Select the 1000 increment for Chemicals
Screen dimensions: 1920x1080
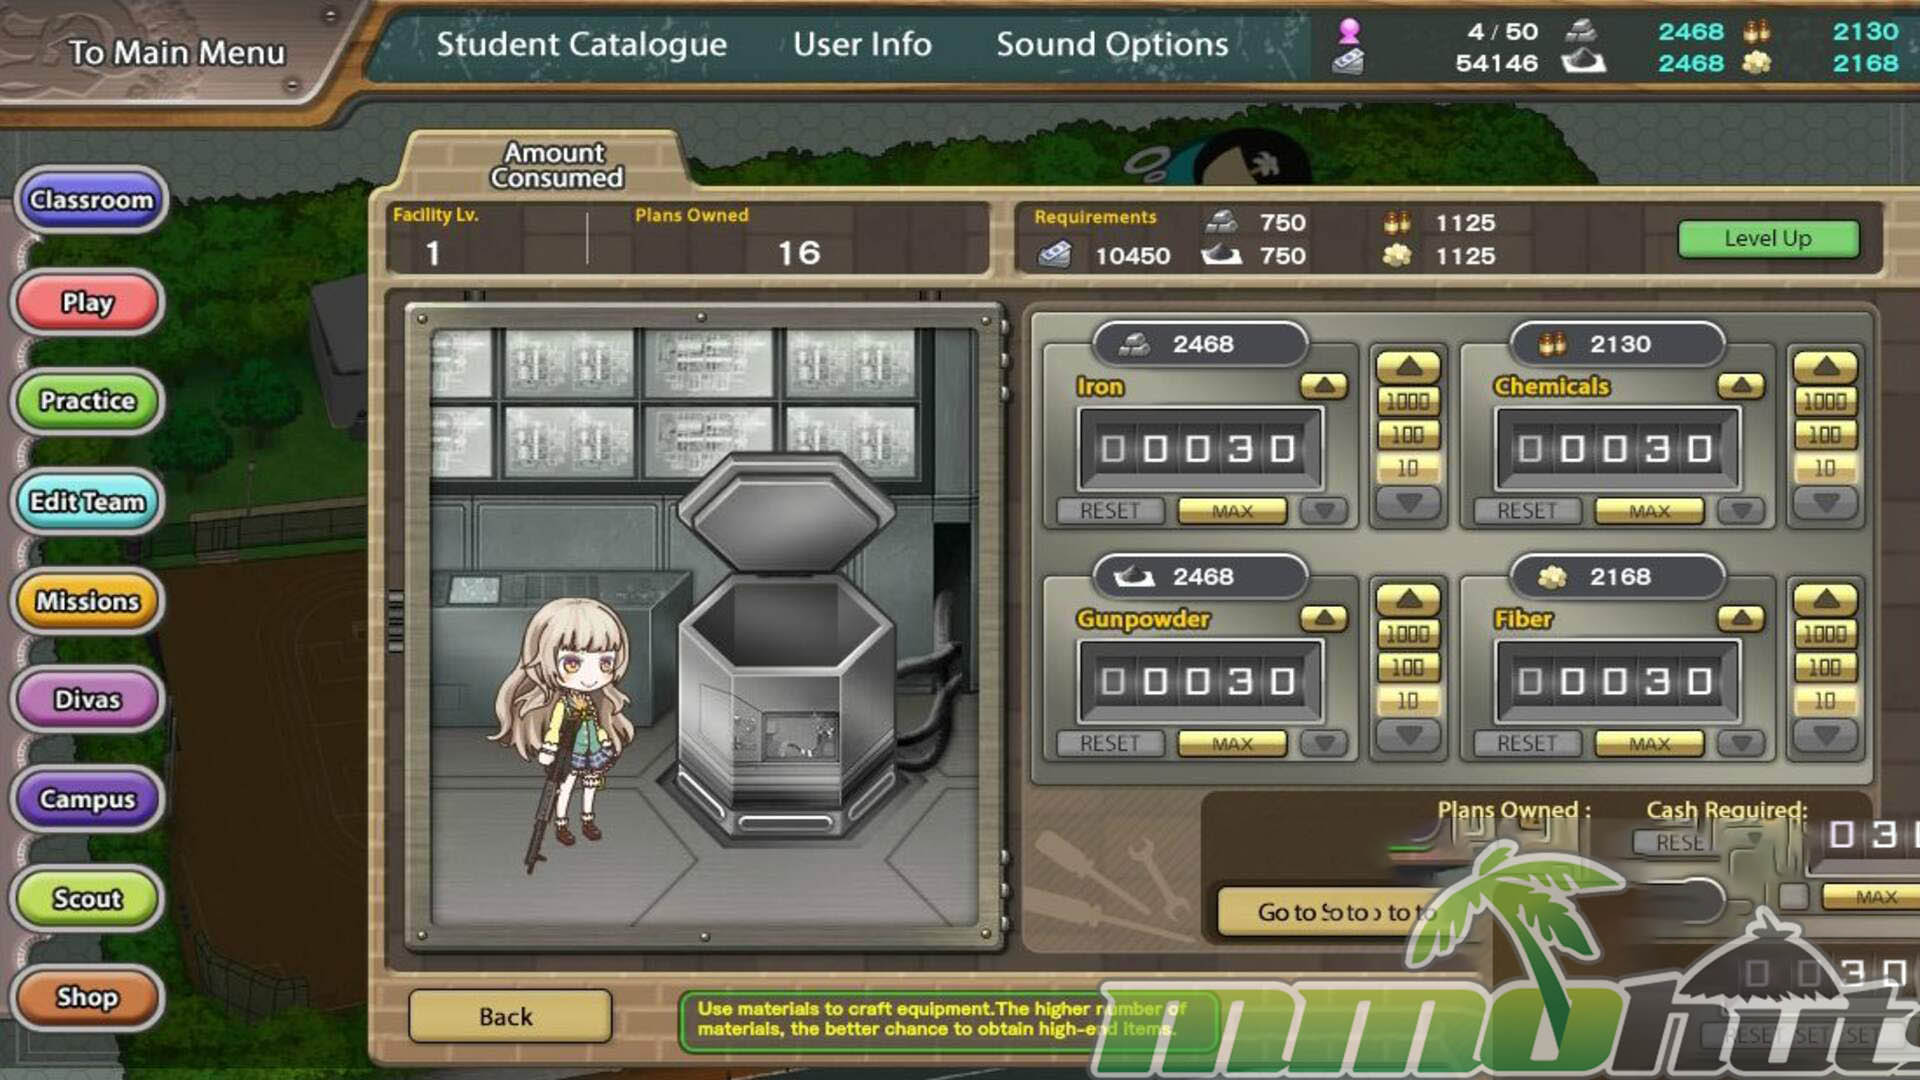point(1824,401)
